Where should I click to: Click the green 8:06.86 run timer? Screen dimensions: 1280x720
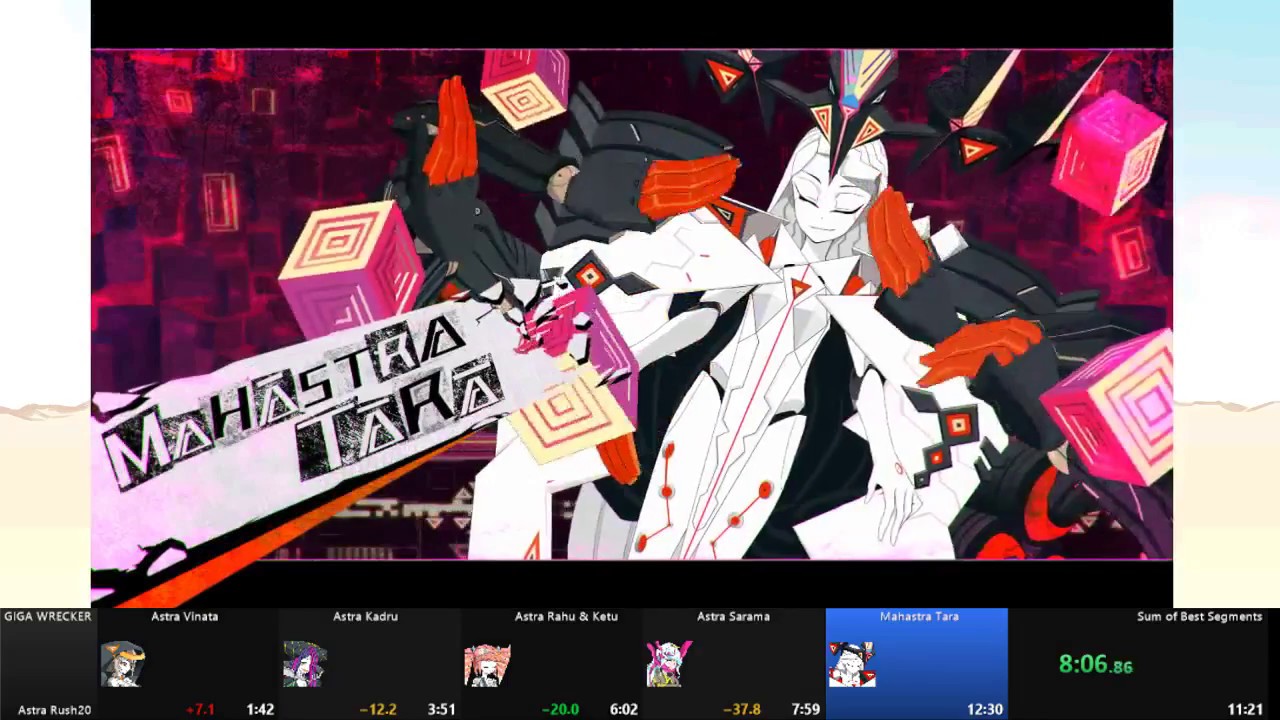pyautogui.click(x=1095, y=664)
